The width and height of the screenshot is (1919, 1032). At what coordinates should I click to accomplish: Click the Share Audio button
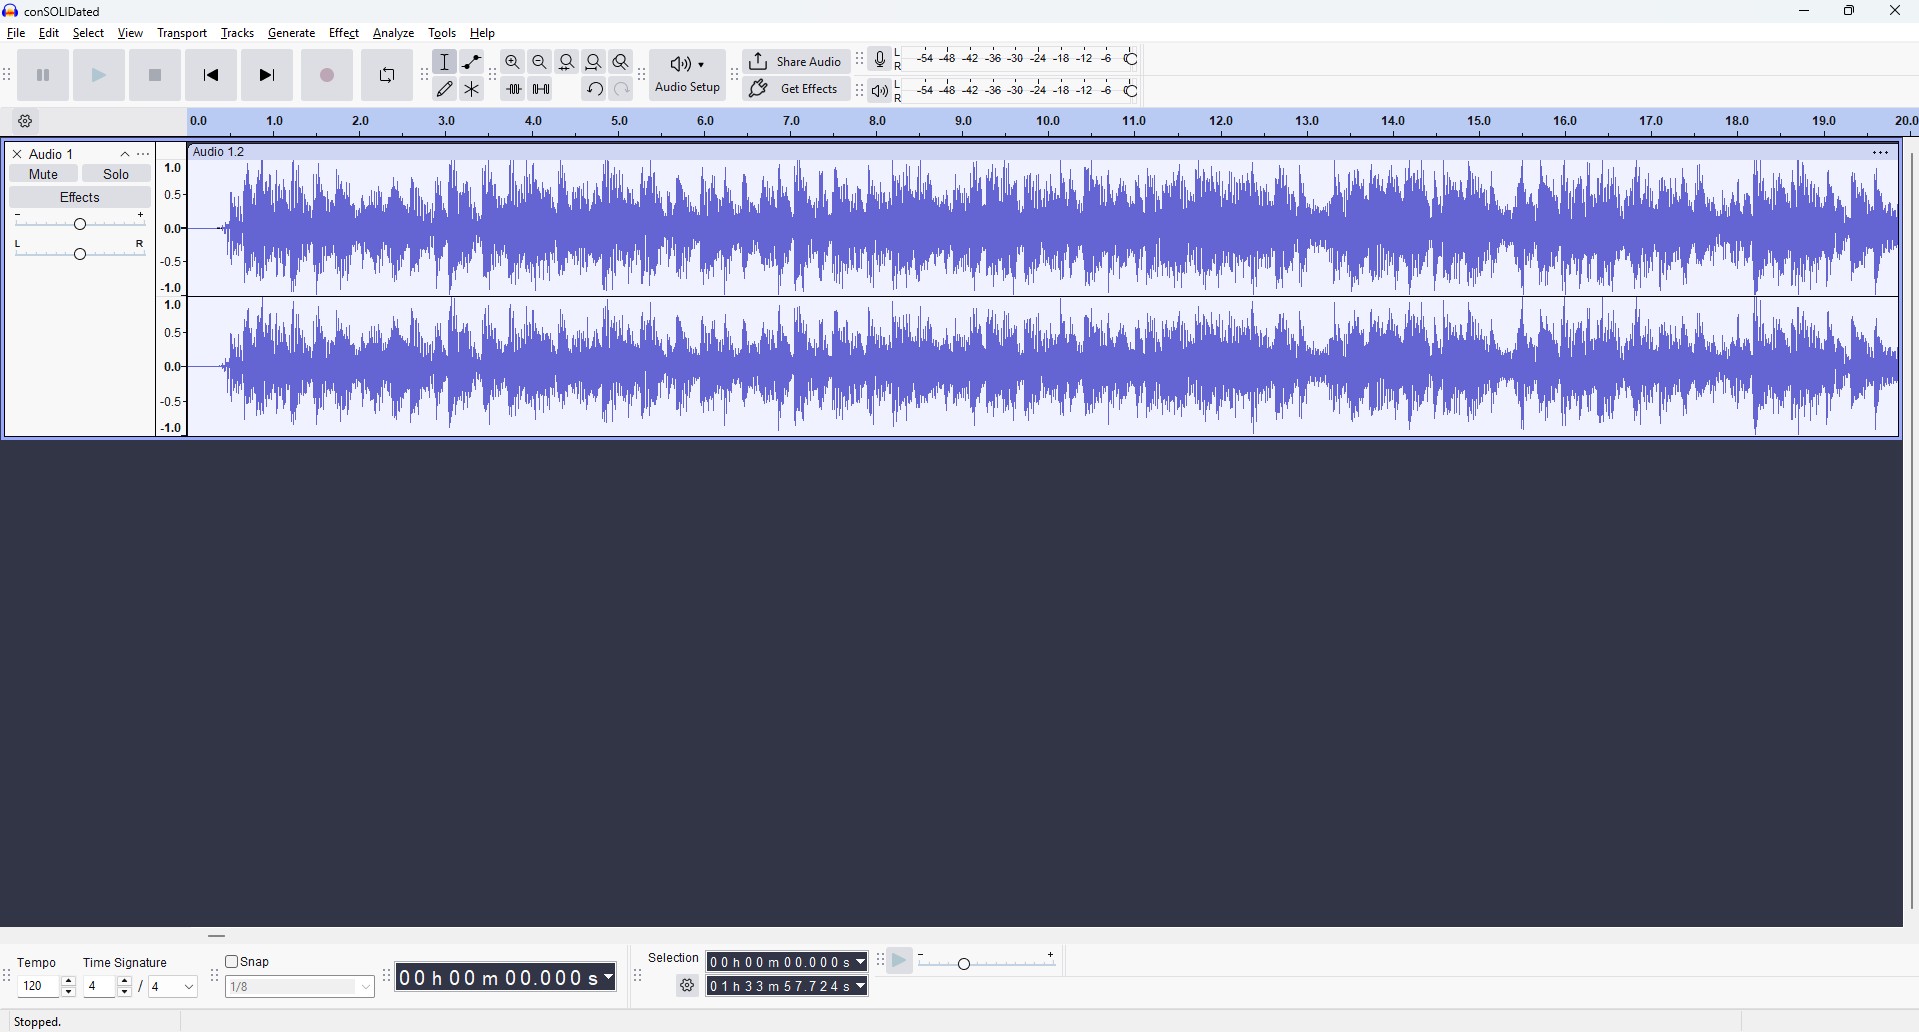[x=796, y=62]
